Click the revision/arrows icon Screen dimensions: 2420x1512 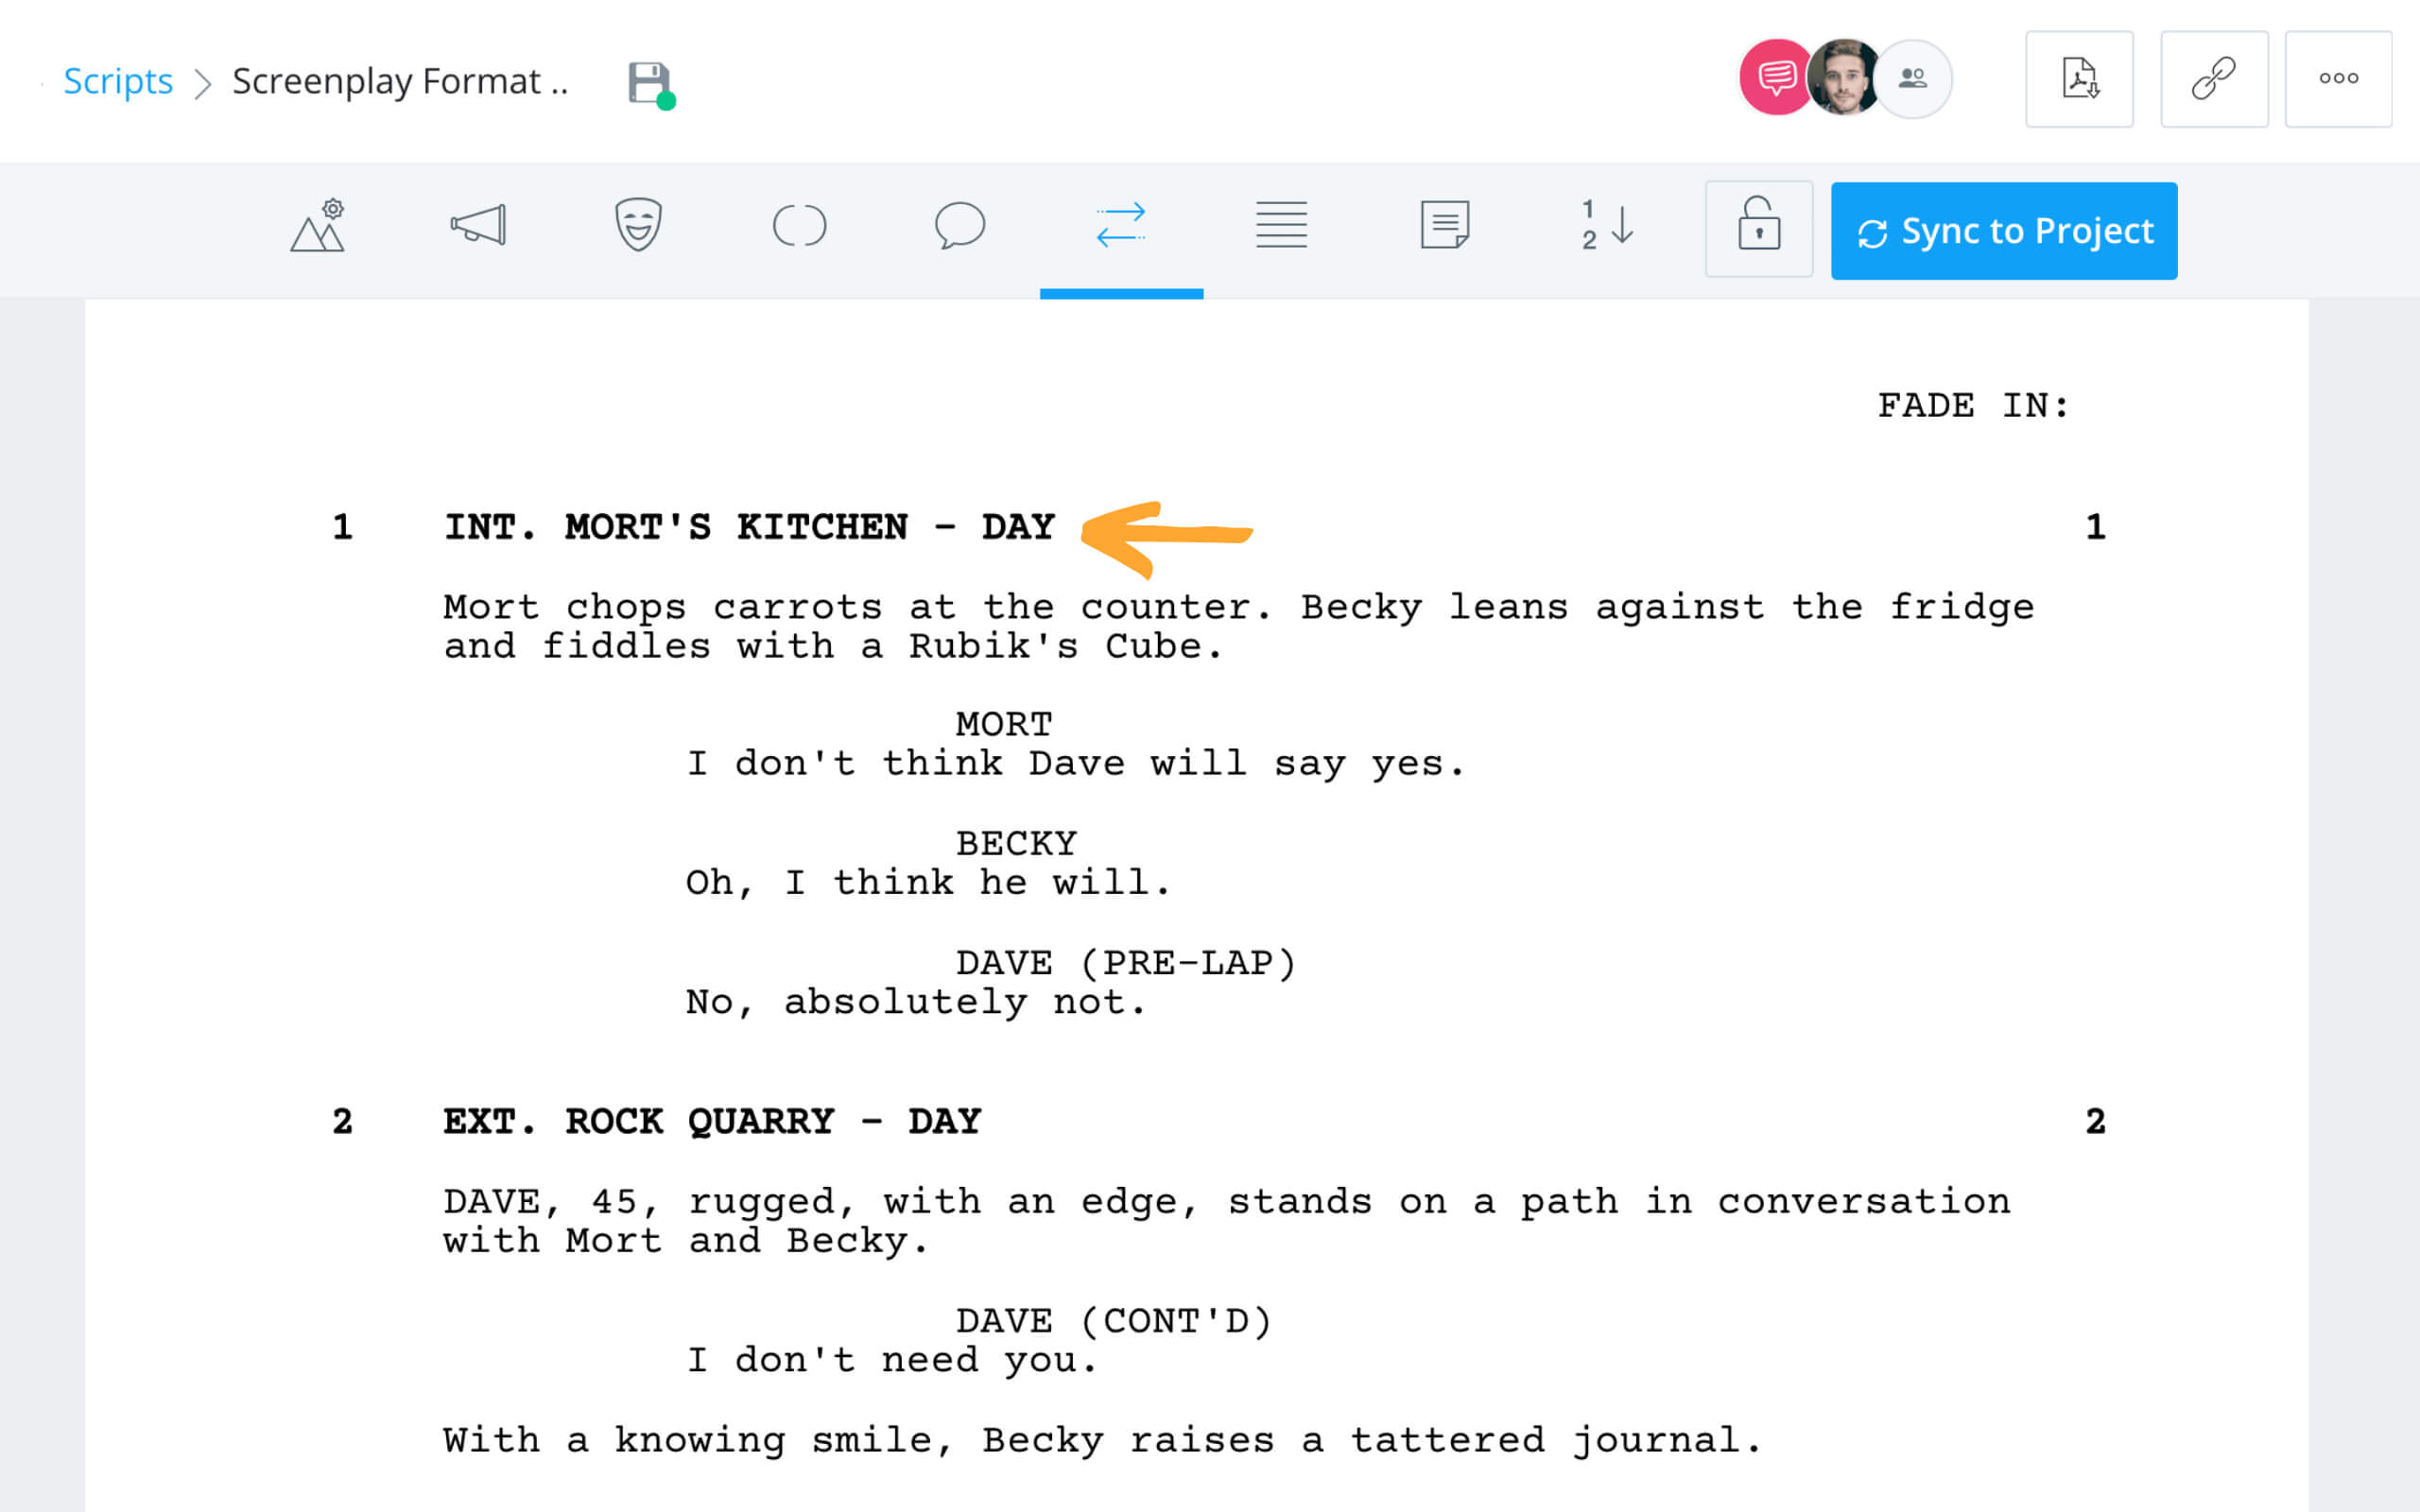coord(1120,228)
